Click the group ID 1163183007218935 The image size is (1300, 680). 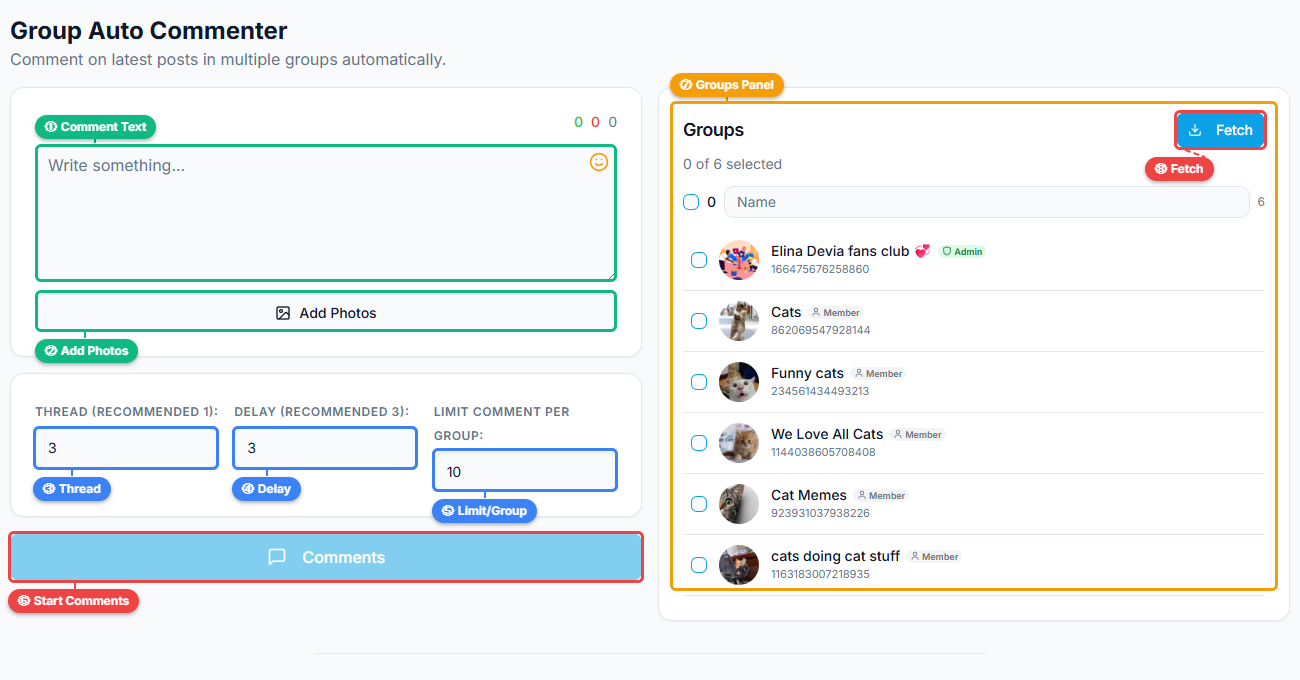[x=820, y=574]
